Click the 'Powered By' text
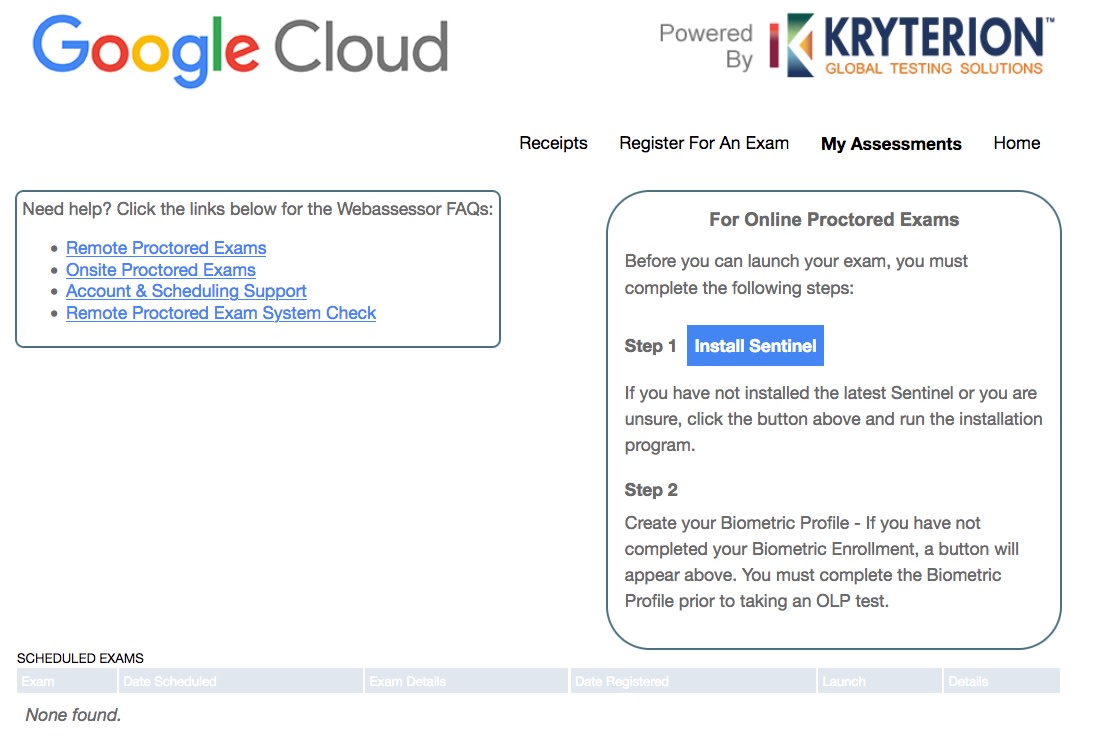Viewport: 1105px width, 743px height. pos(705,47)
